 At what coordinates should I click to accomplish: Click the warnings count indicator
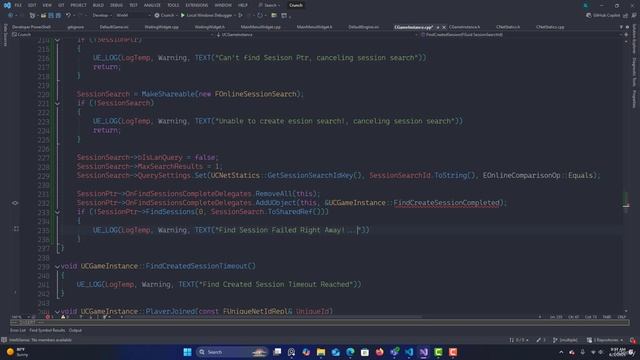point(64,317)
